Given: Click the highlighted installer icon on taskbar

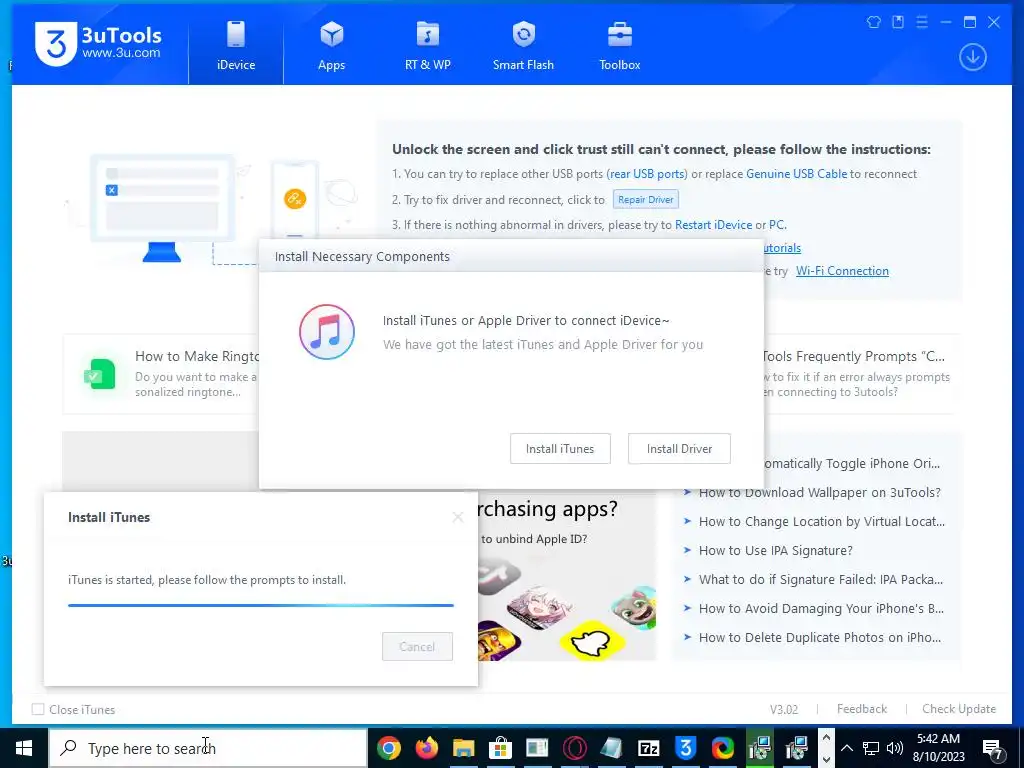Looking at the screenshot, I should pos(760,748).
